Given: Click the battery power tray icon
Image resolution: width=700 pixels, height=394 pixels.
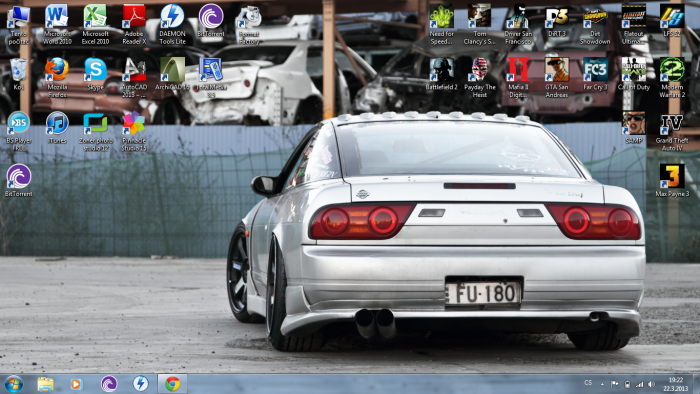Looking at the screenshot, I should (627, 384).
